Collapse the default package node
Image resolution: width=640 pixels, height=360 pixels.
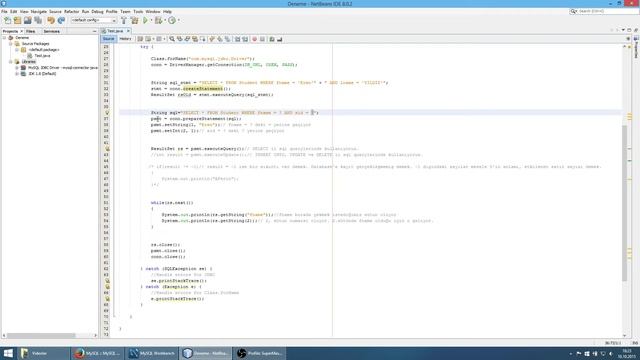click(17, 50)
